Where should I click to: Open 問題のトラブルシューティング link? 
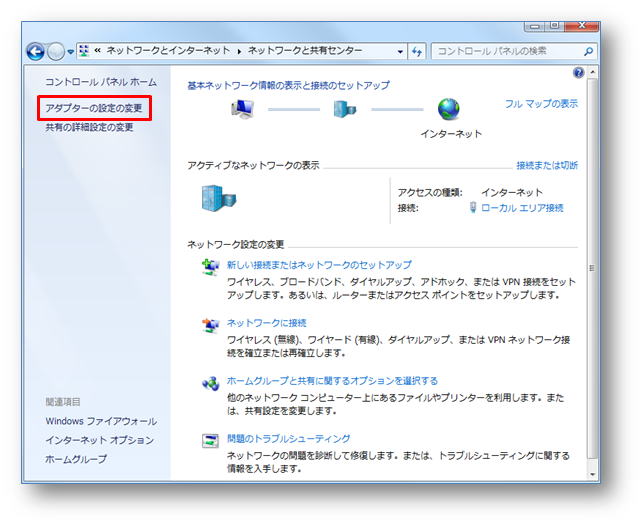pyautogui.click(x=289, y=439)
